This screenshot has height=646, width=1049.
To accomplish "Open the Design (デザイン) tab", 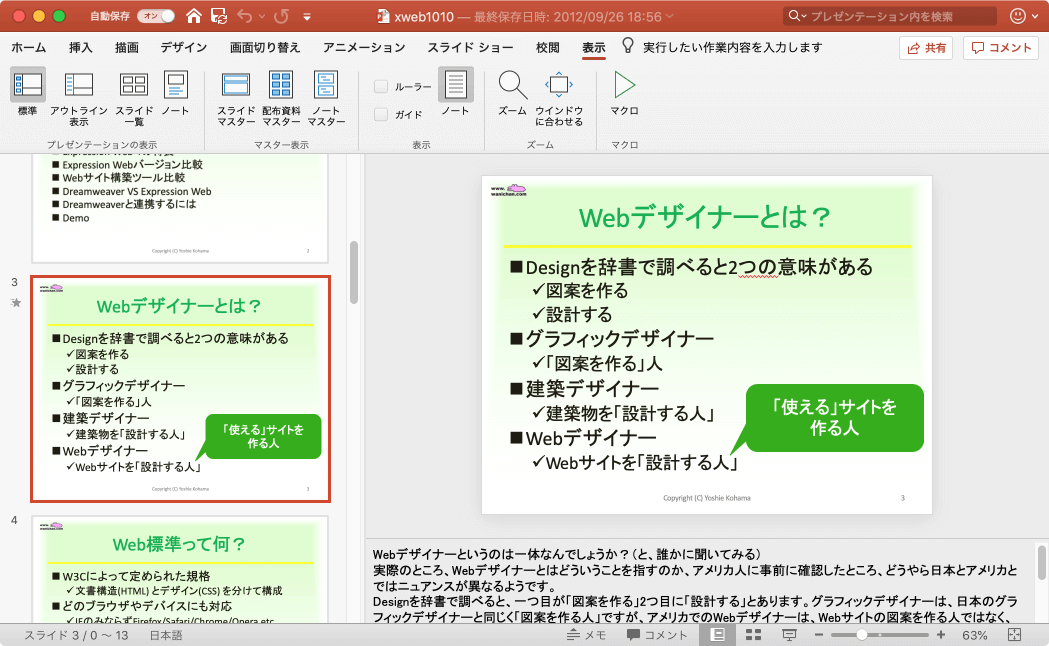I will (183, 47).
